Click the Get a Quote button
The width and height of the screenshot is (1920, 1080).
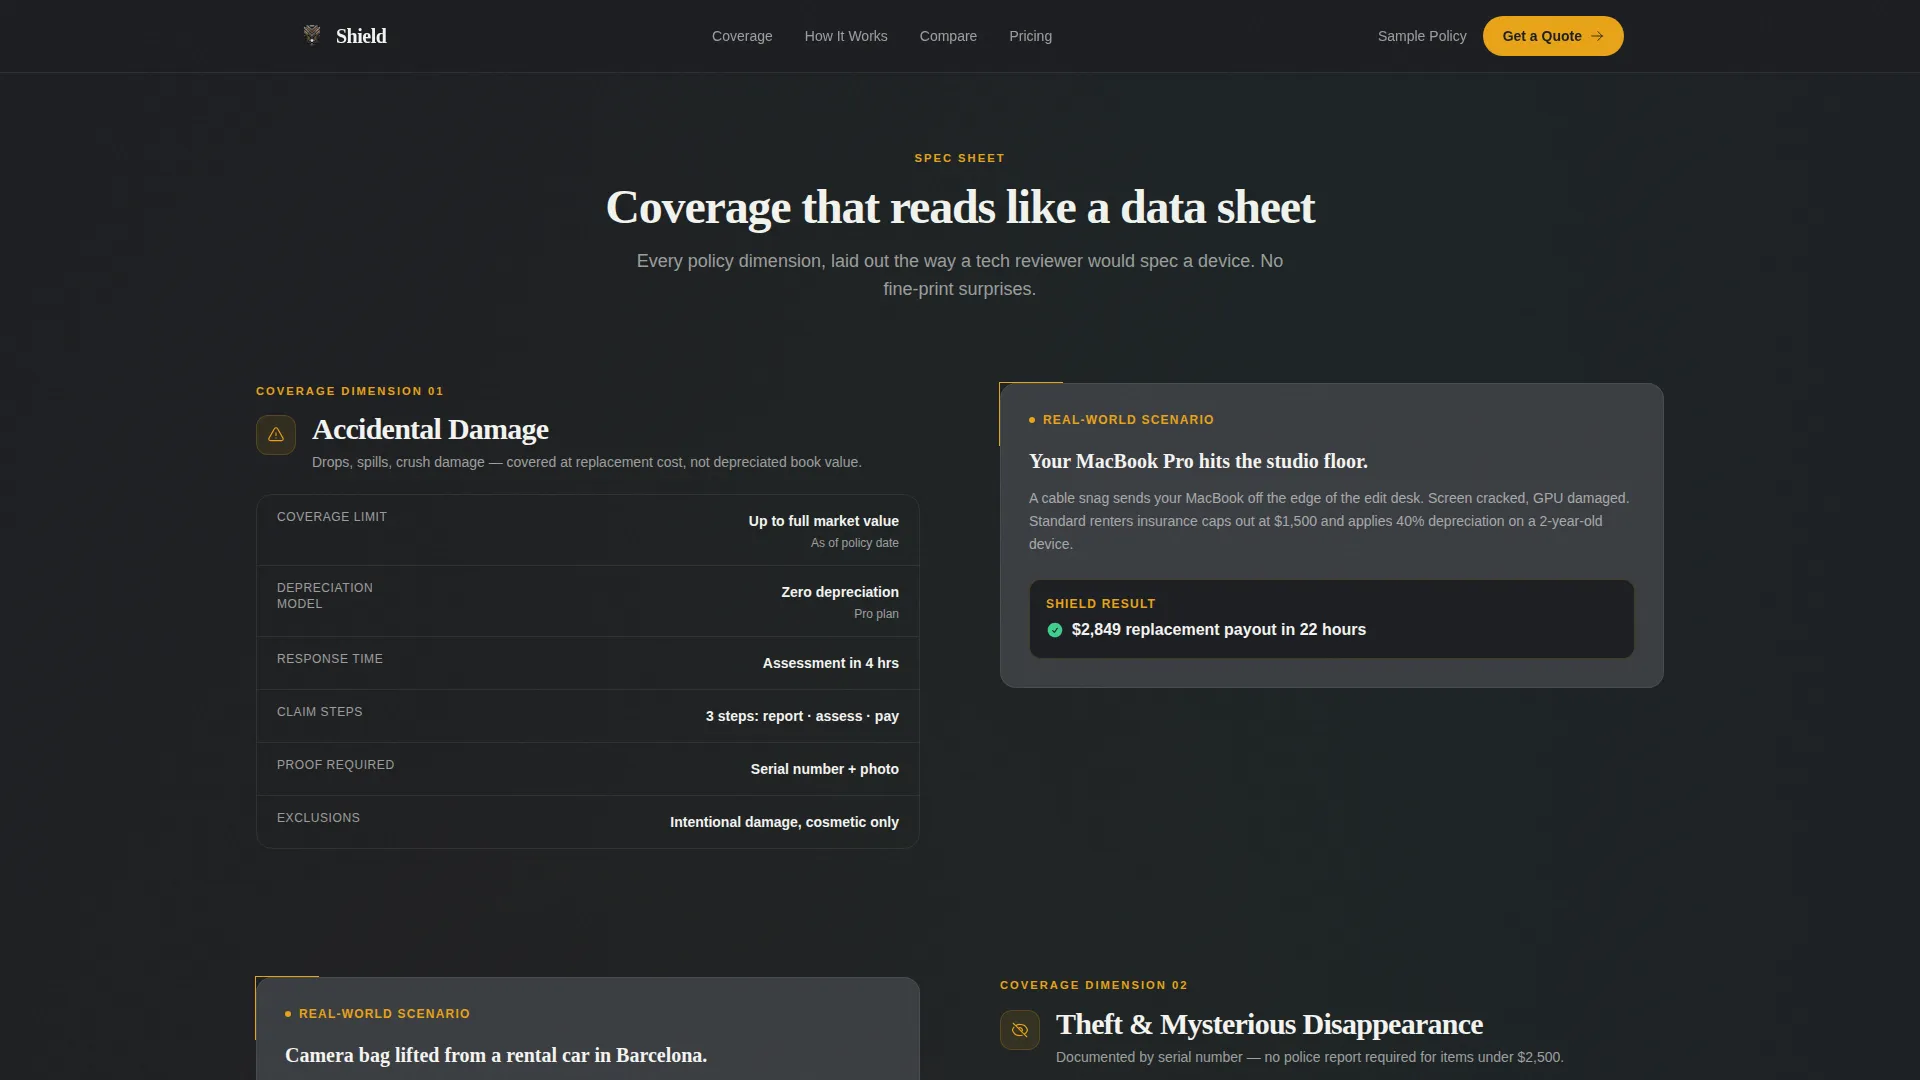1553,36
